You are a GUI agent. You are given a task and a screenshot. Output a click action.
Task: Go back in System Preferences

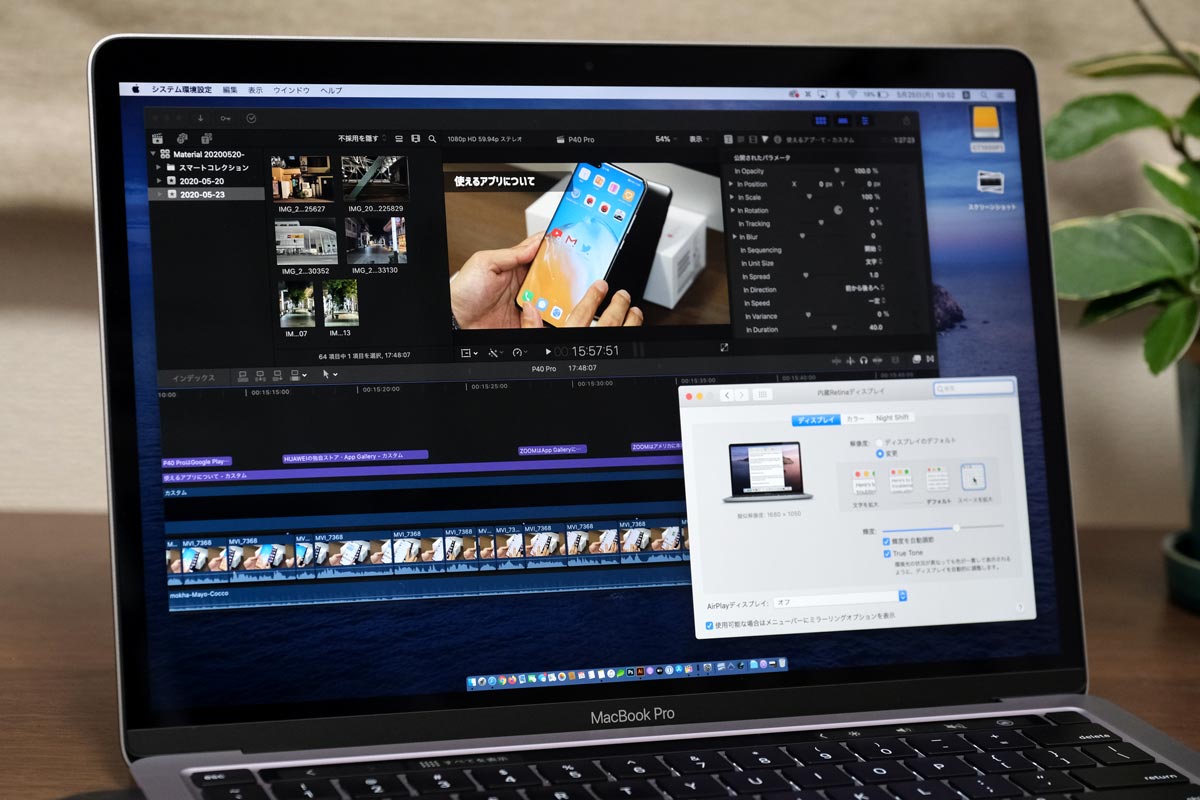click(727, 395)
